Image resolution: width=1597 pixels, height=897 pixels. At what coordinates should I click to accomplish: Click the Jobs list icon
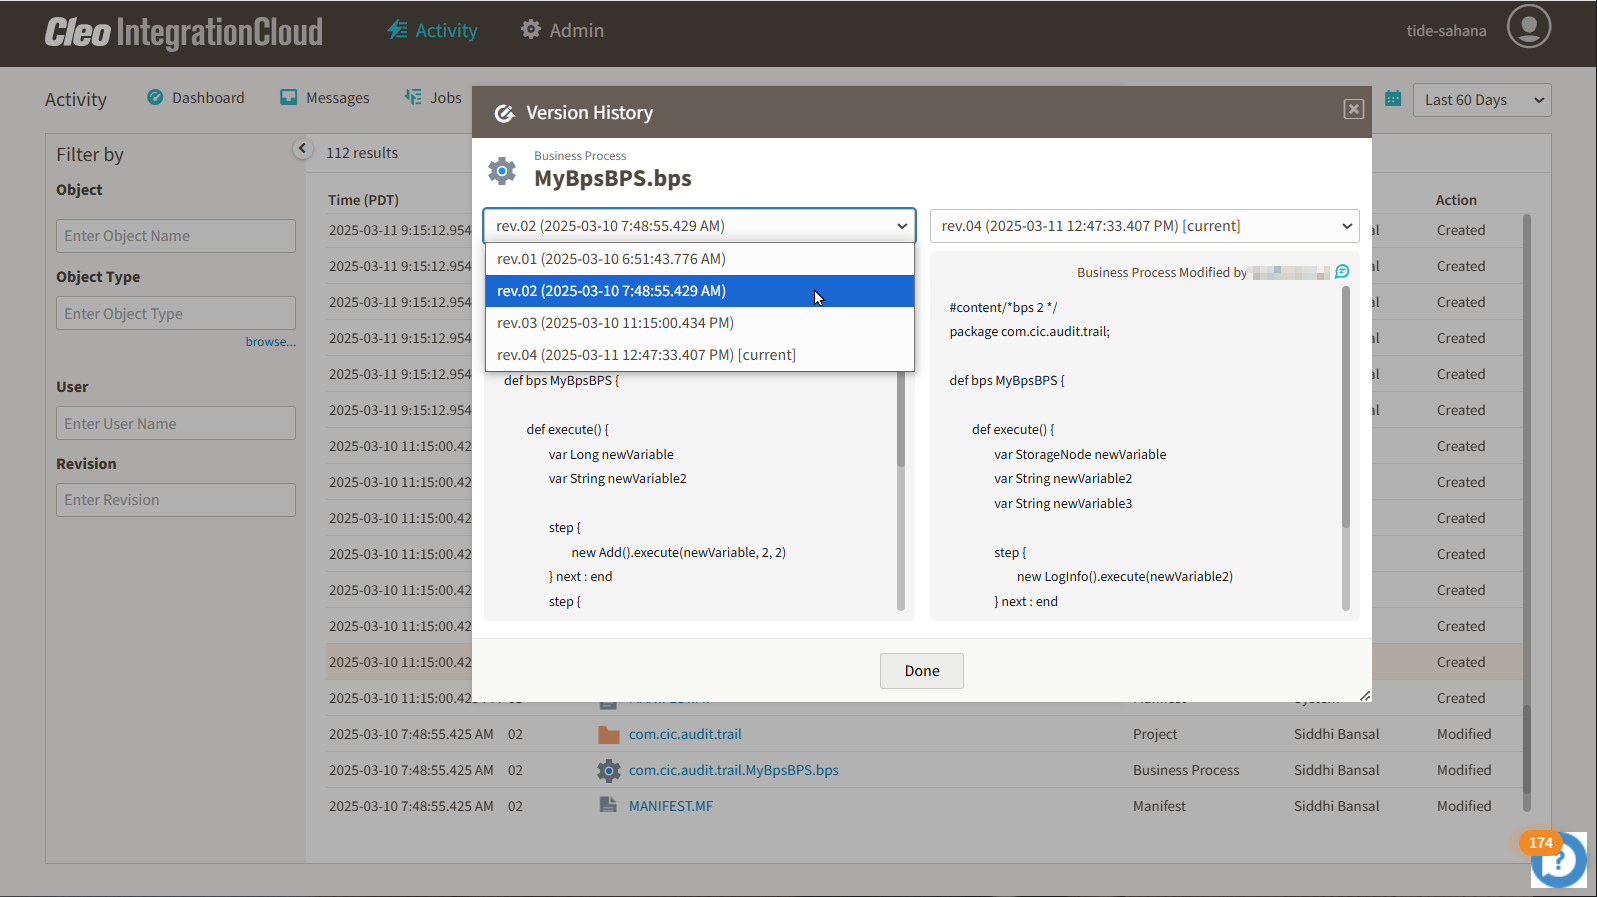pyautogui.click(x=413, y=97)
